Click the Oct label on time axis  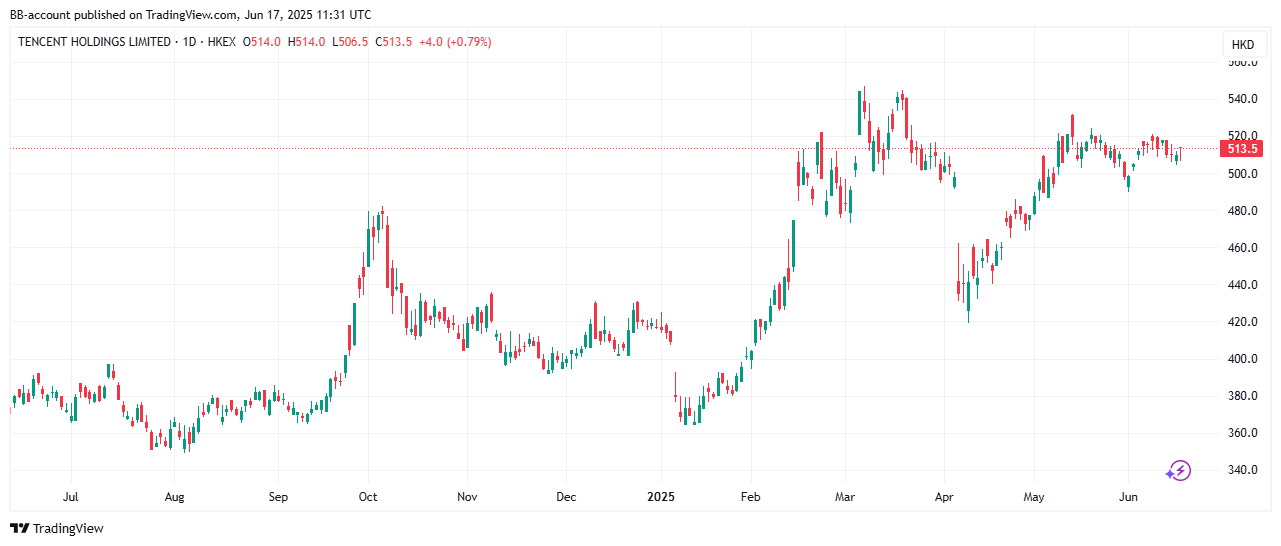point(367,496)
